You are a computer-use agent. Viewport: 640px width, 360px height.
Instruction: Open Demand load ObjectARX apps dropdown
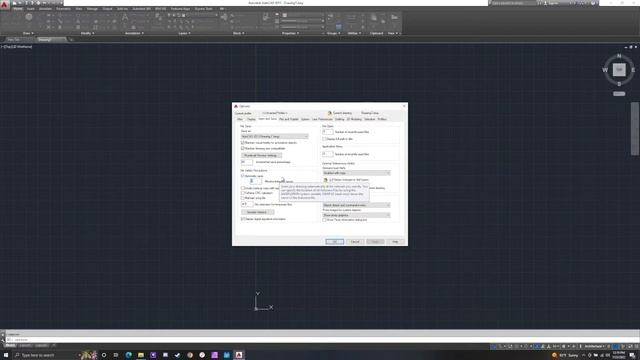(x=356, y=205)
